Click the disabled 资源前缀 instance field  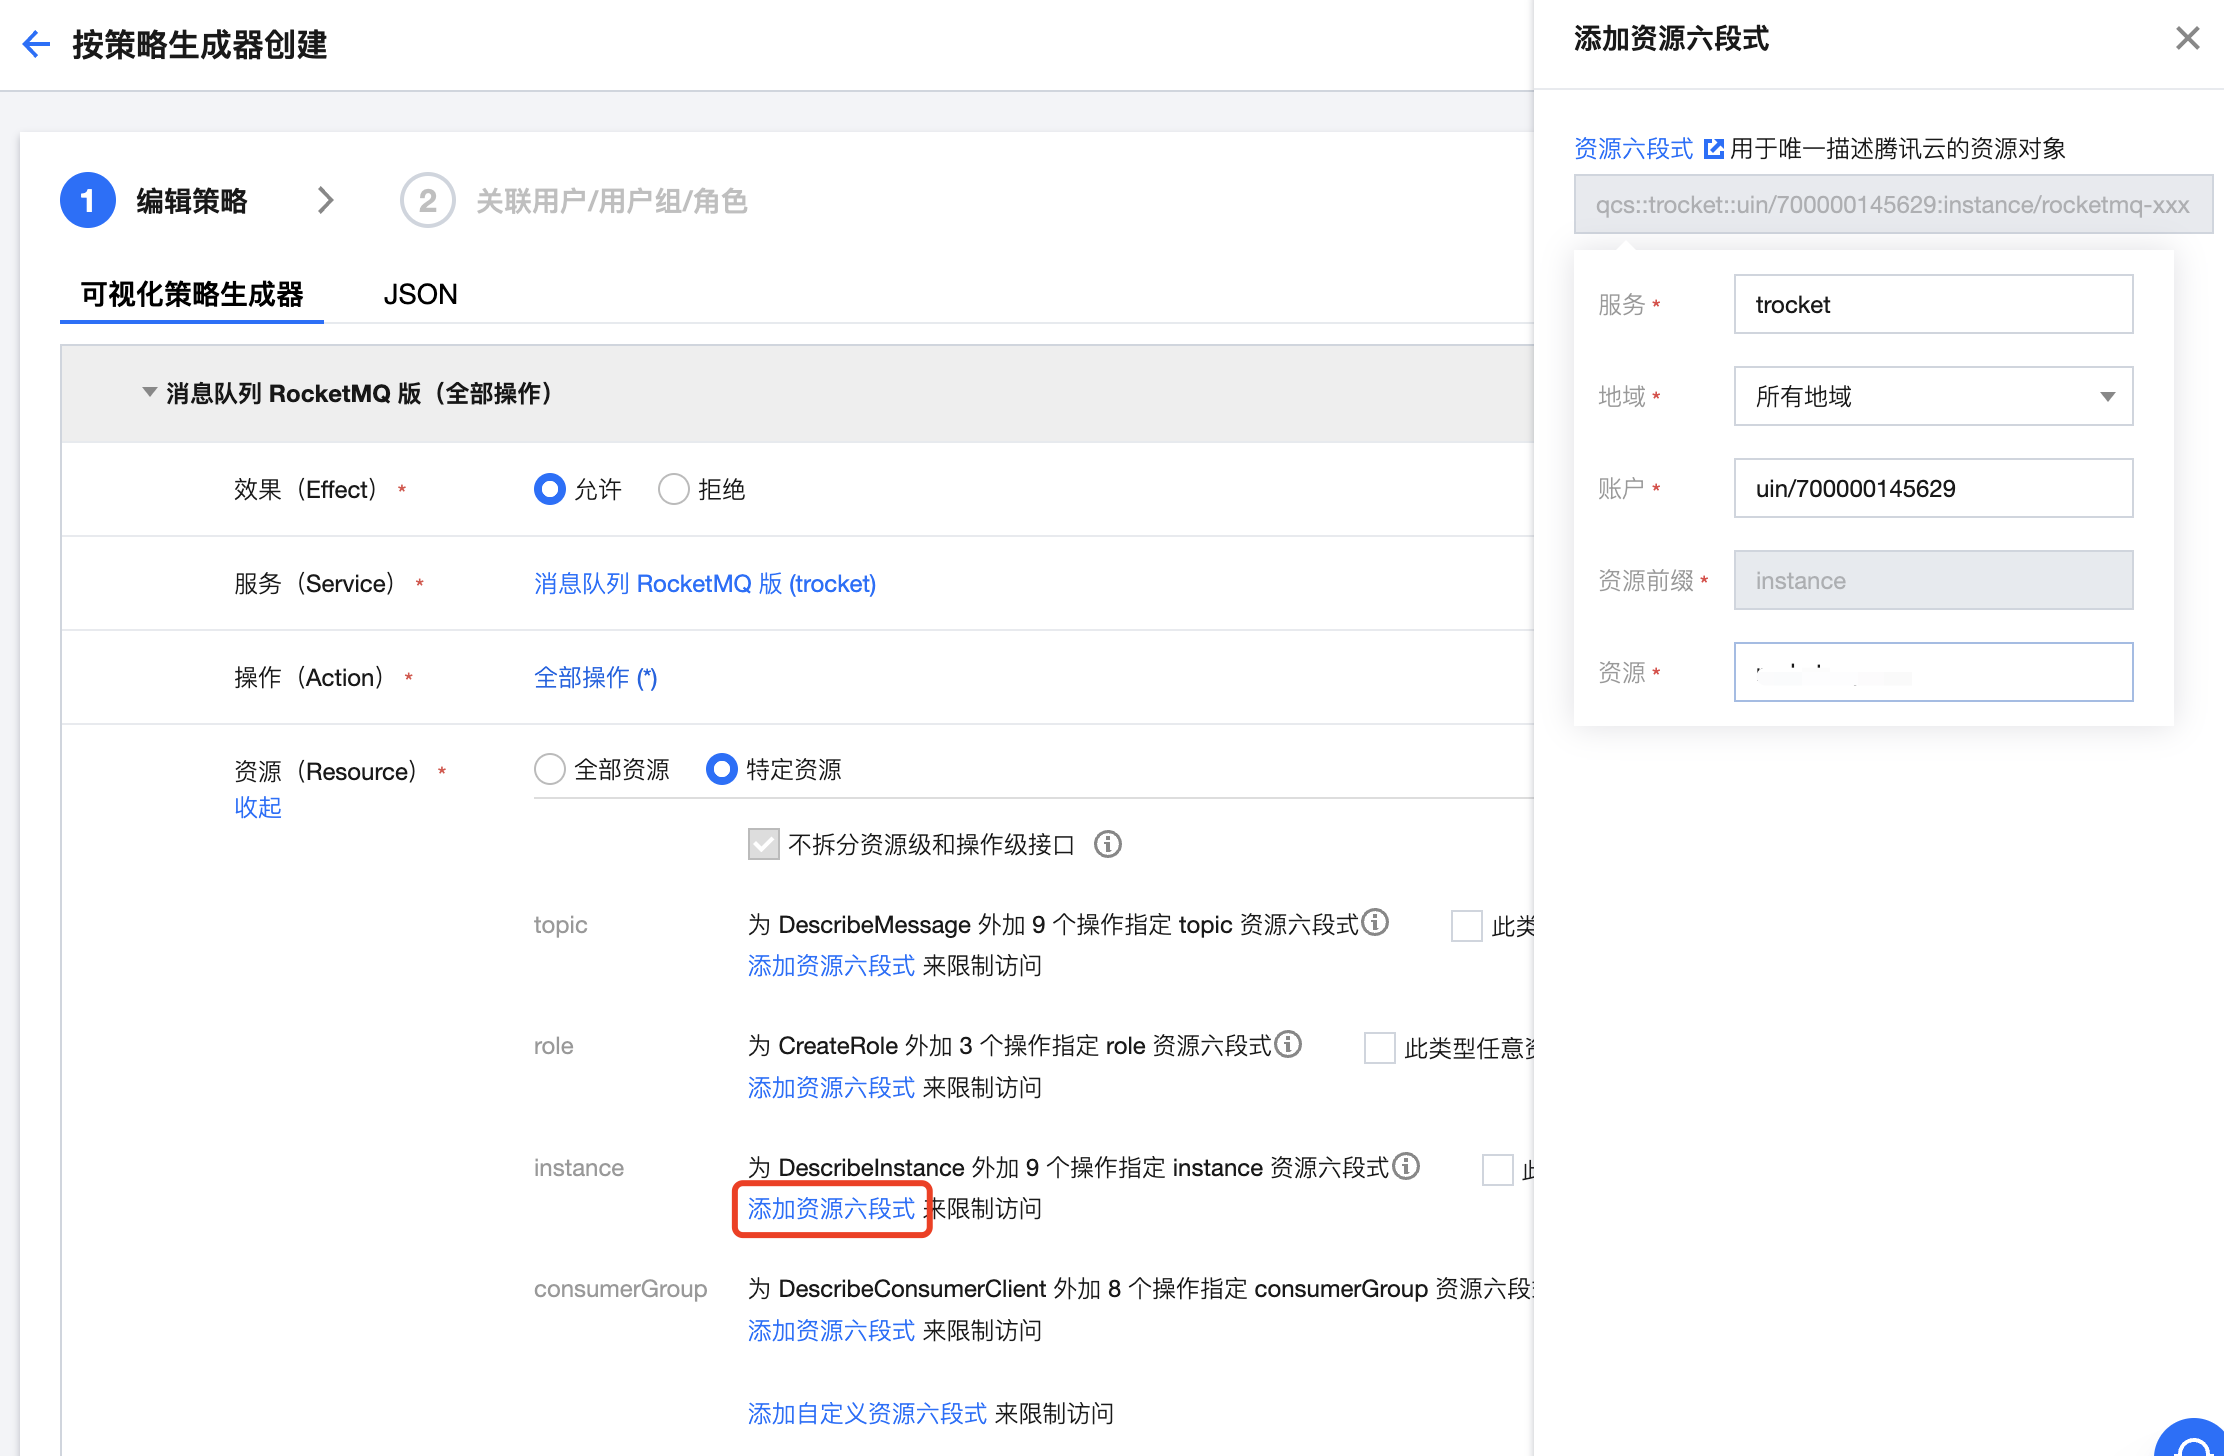[x=1933, y=580]
